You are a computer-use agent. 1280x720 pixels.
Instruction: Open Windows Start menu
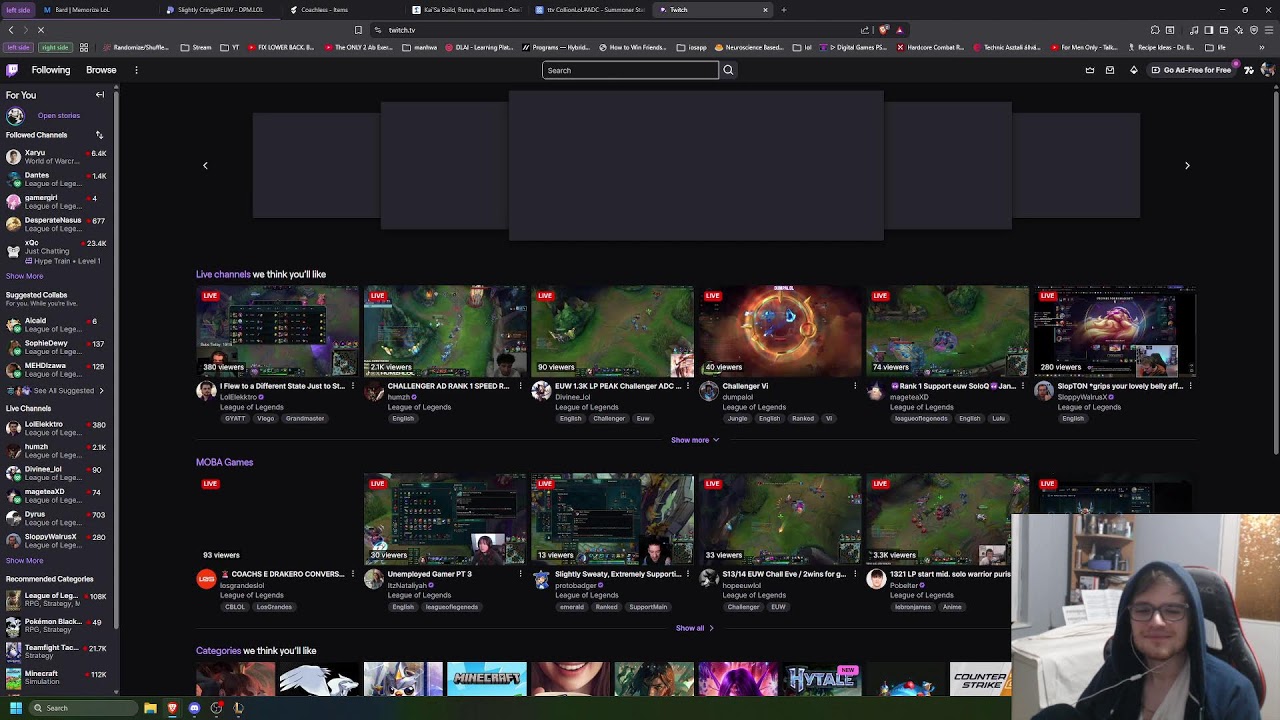click(x=15, y=708)
